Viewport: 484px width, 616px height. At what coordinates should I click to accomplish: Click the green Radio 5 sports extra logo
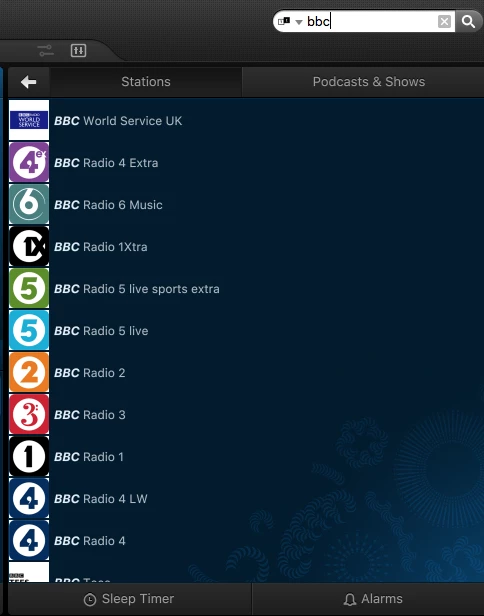(29, 288)
